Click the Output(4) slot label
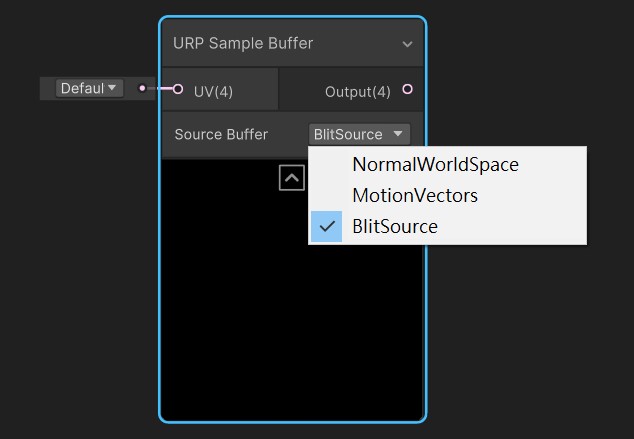 pyautogui.click(x=358, y=92)
